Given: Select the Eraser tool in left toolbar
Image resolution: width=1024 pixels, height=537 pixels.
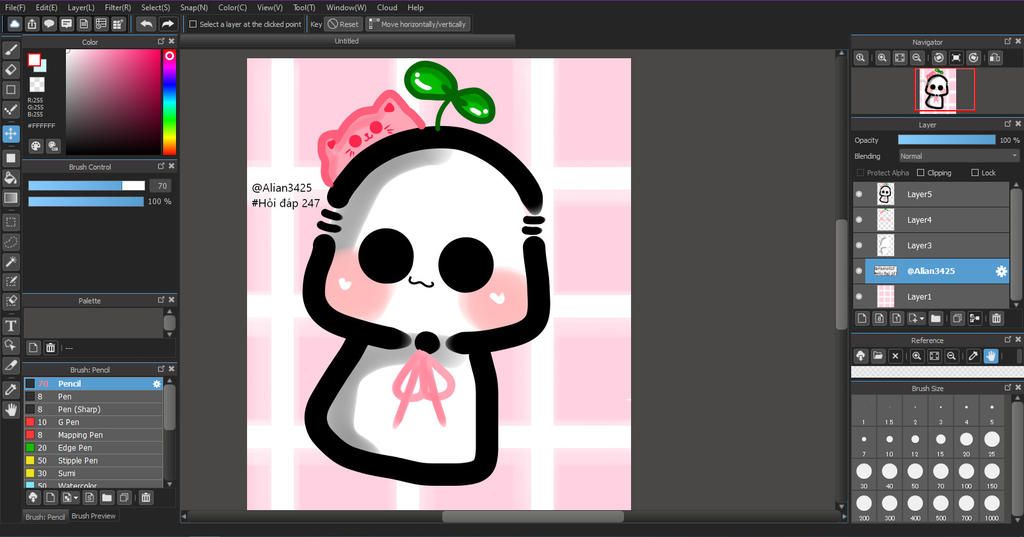Looking at the screenshot, I should pos(11,69).
